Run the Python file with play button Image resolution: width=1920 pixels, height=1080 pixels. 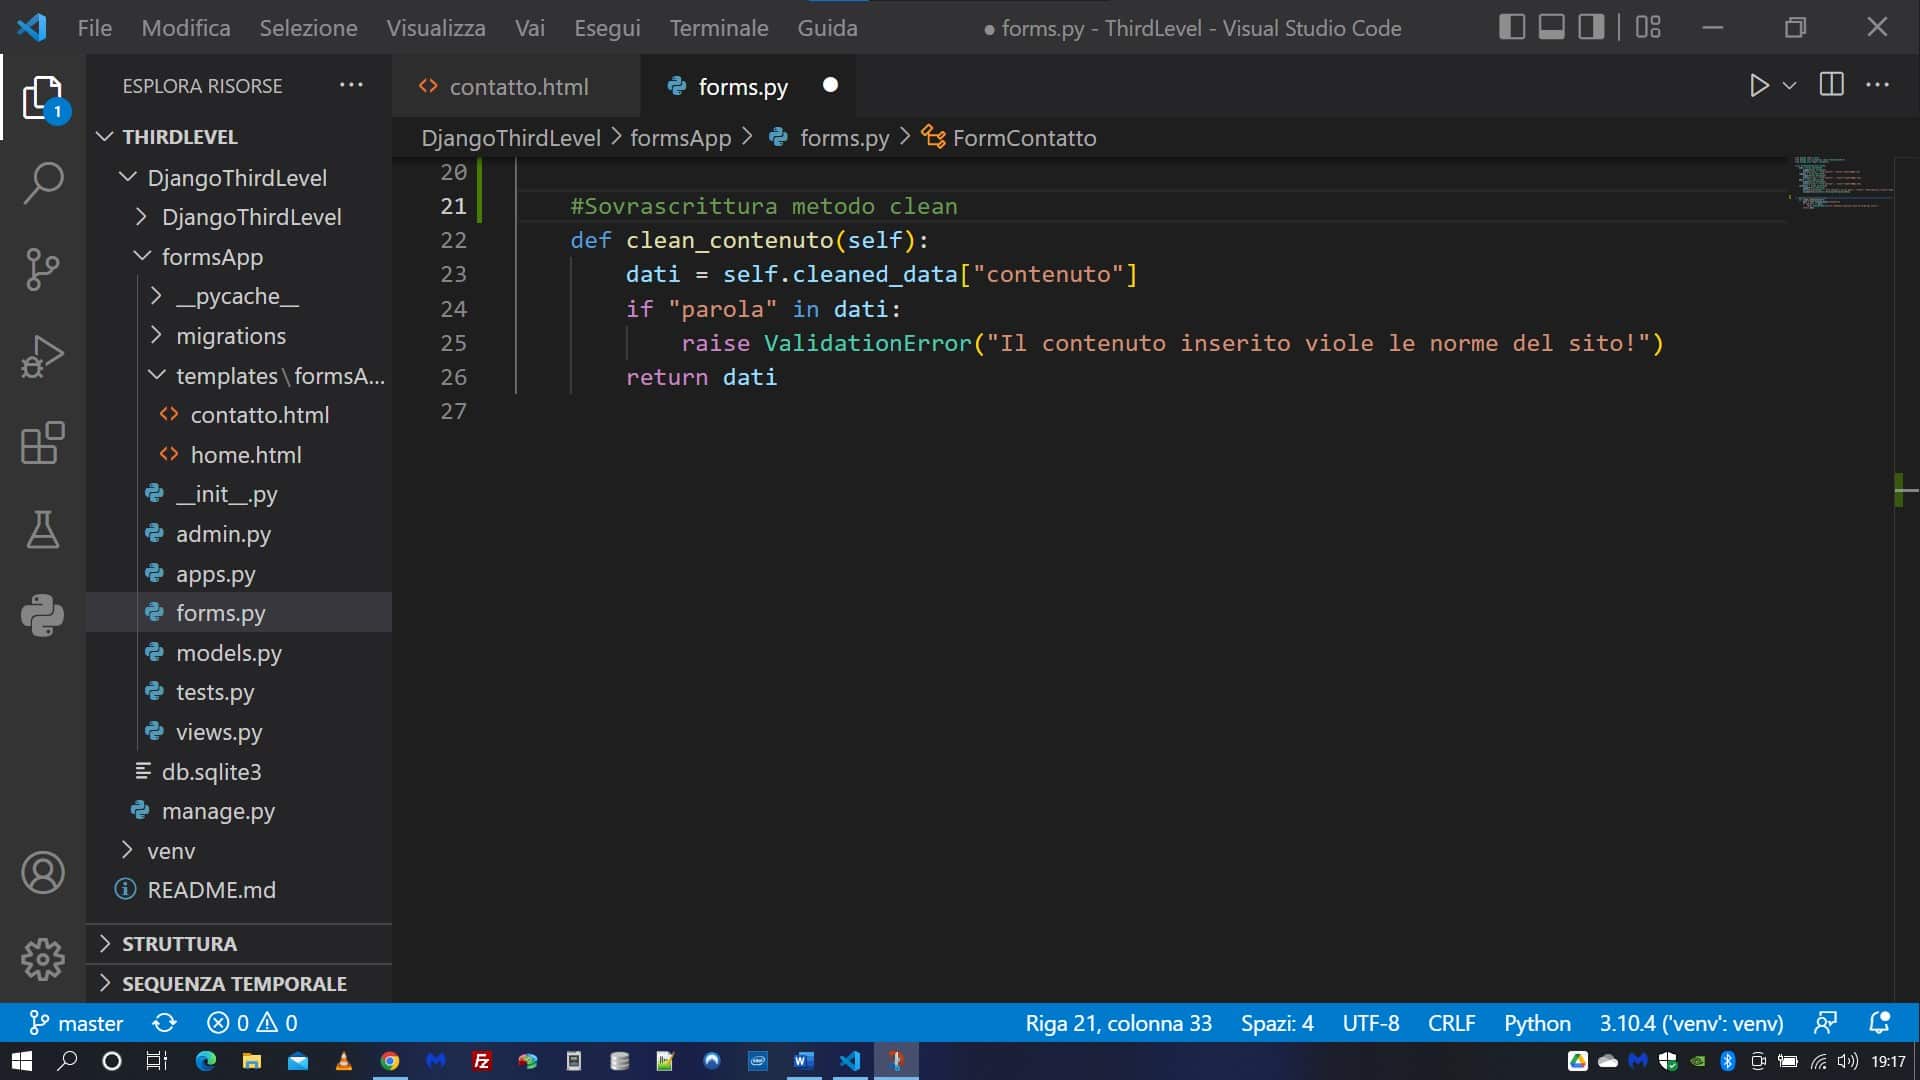pyautogui.click(x=1759, y=86)
